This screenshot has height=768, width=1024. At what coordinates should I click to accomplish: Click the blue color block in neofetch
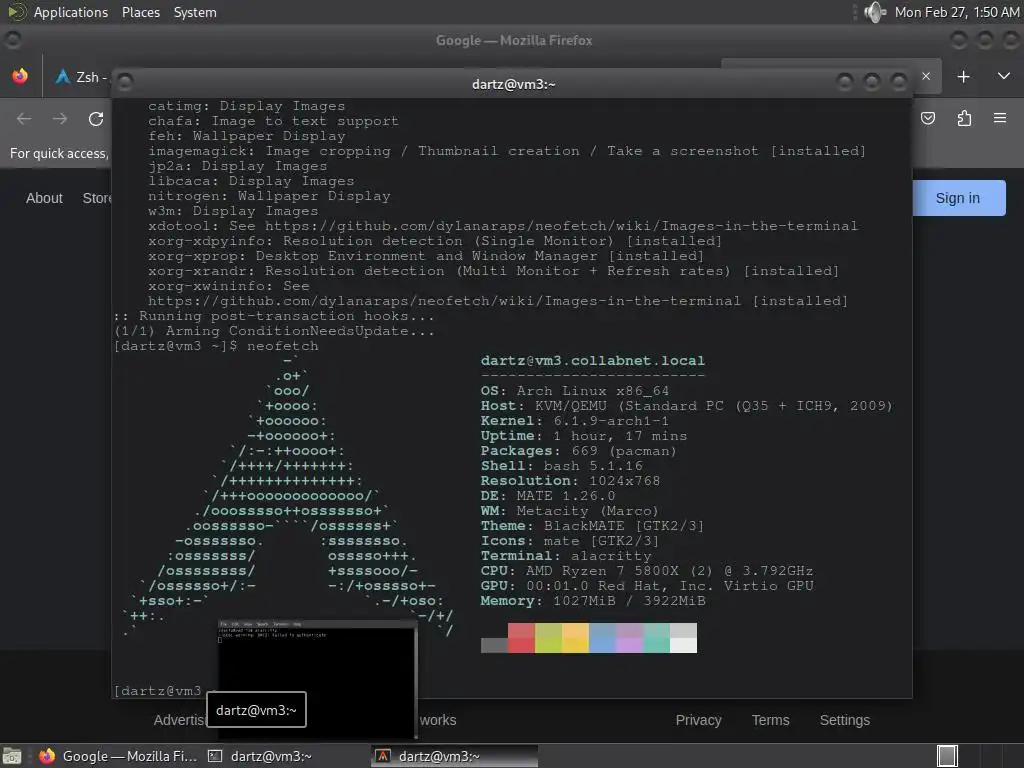point(602,637)
